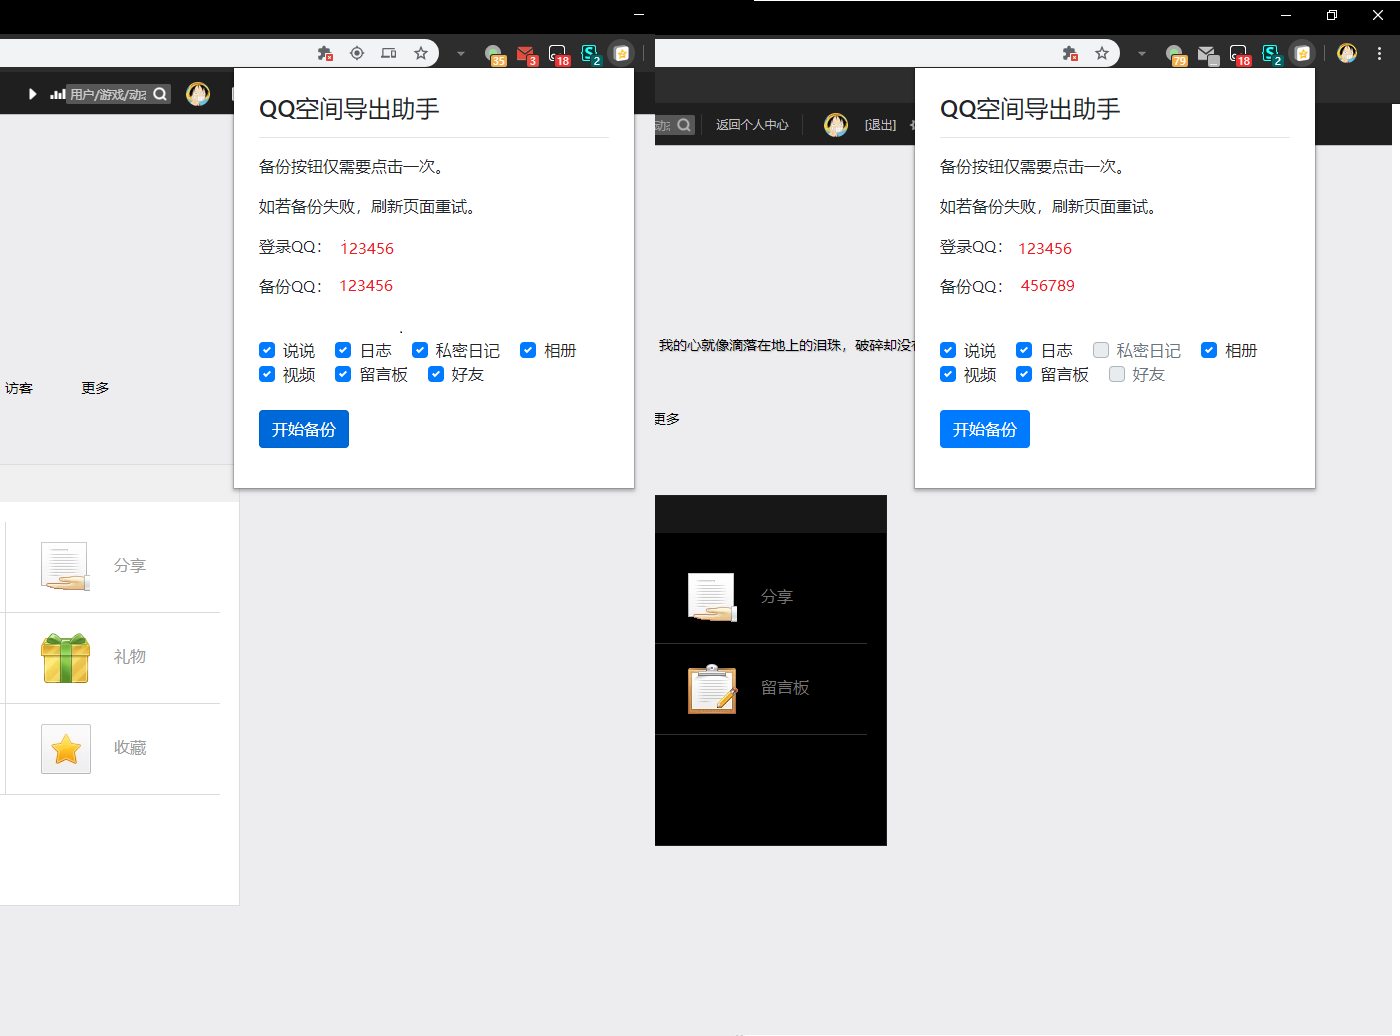The width and height of the screenshot is (1400, 1036).
Task: Open 更多 menu in left window
Action: (x=96, y=388)
